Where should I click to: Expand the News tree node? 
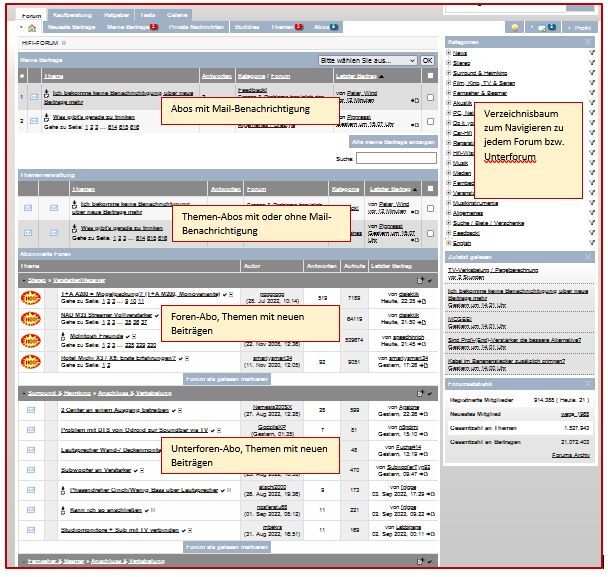[x=449, y=53]
